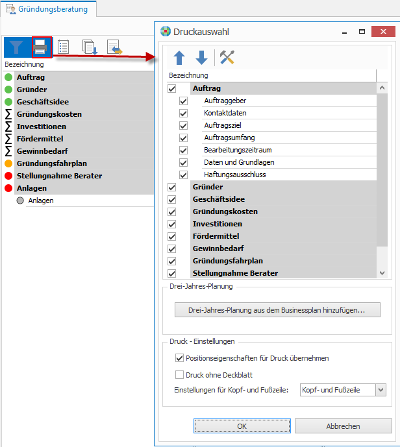Click red status dot beside Stellungnahme Berater
The image size is (400, 447).
pos(8,176)
